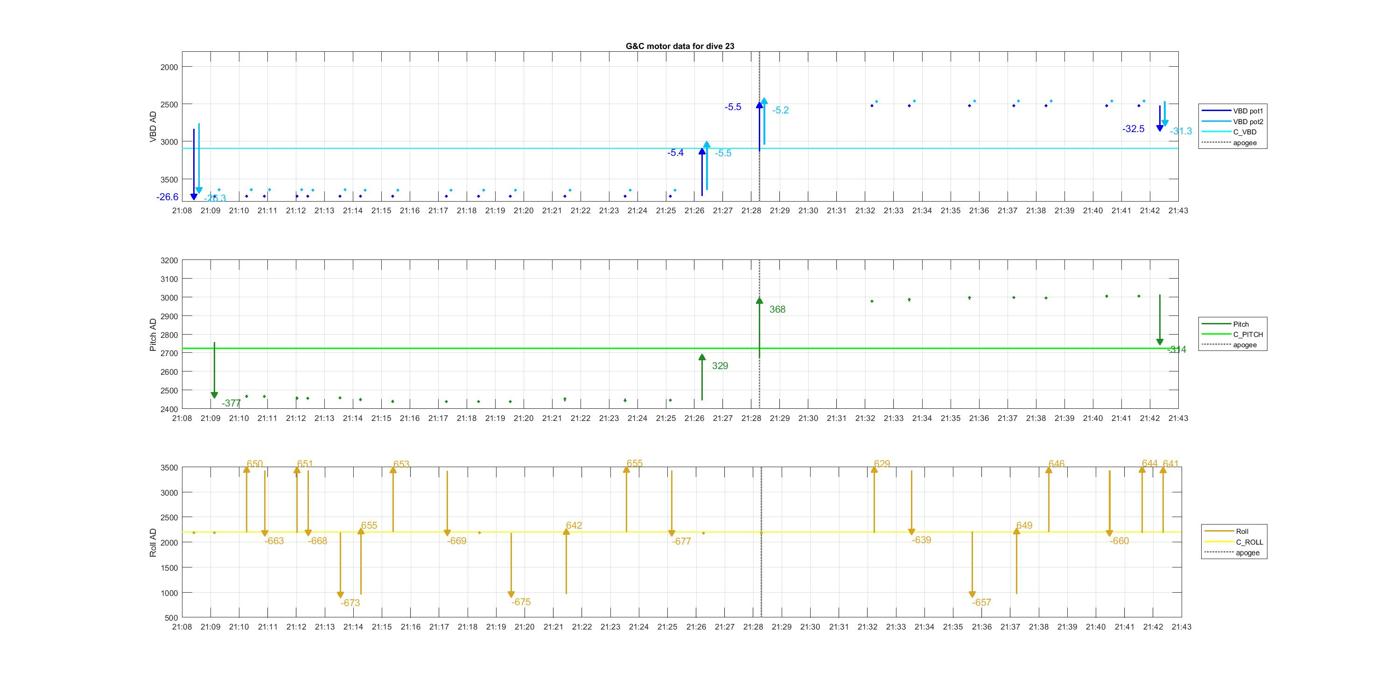
Task: Click the '500' tick on Roll axis
Action: coord(170,618)
